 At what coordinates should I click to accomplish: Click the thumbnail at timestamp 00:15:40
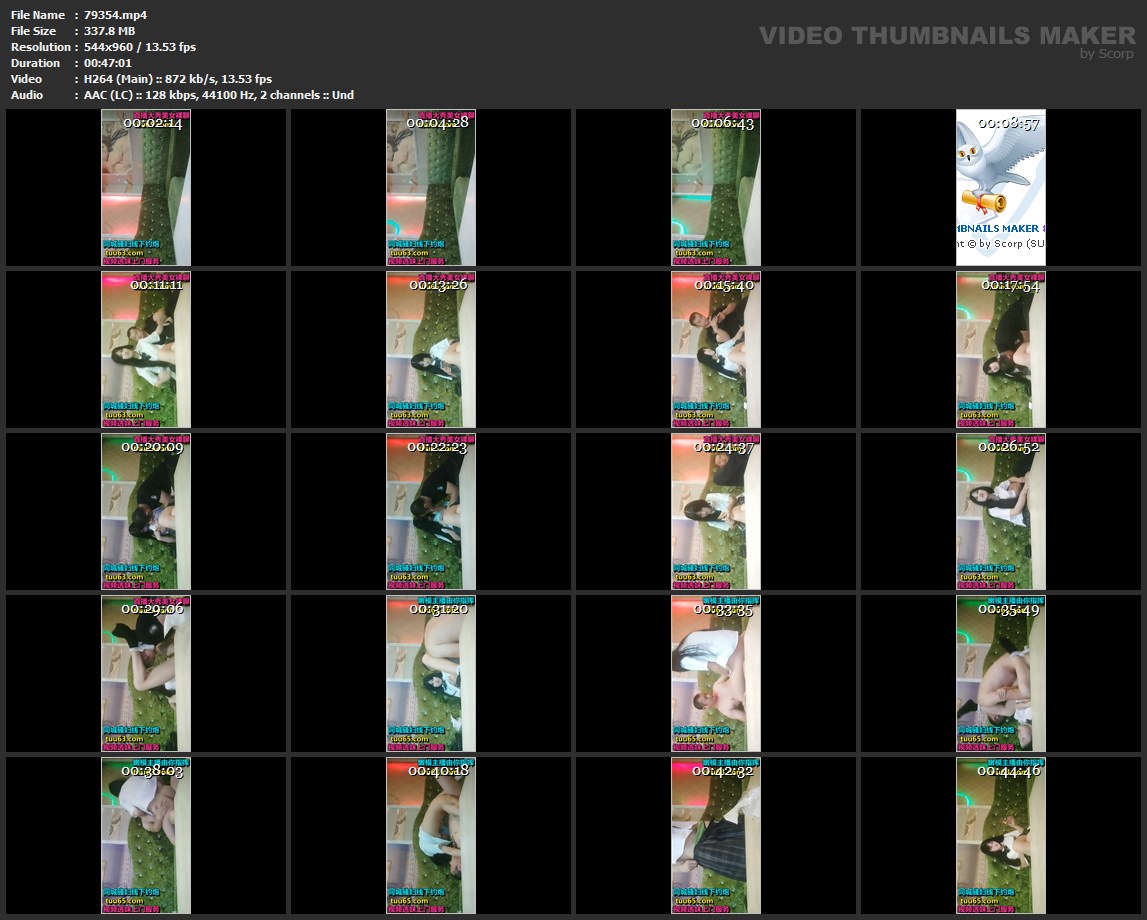(716, 349)
